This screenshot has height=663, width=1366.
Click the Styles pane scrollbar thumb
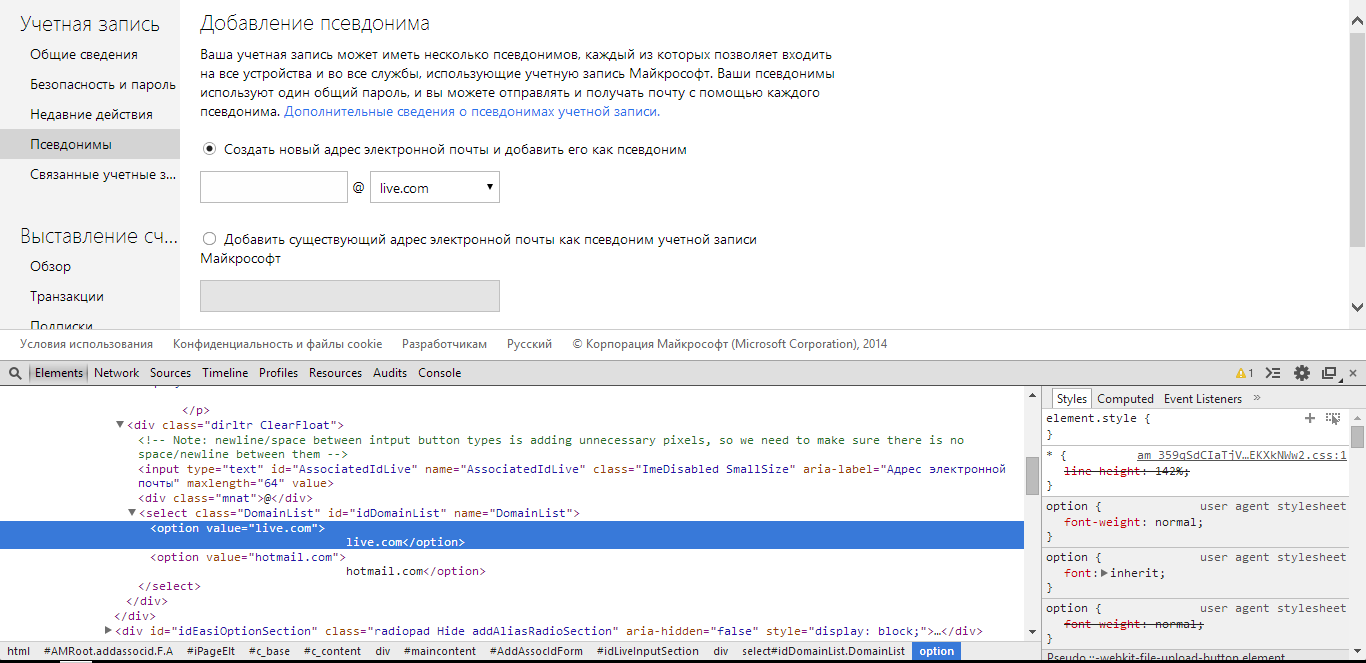click(1357, 437)
